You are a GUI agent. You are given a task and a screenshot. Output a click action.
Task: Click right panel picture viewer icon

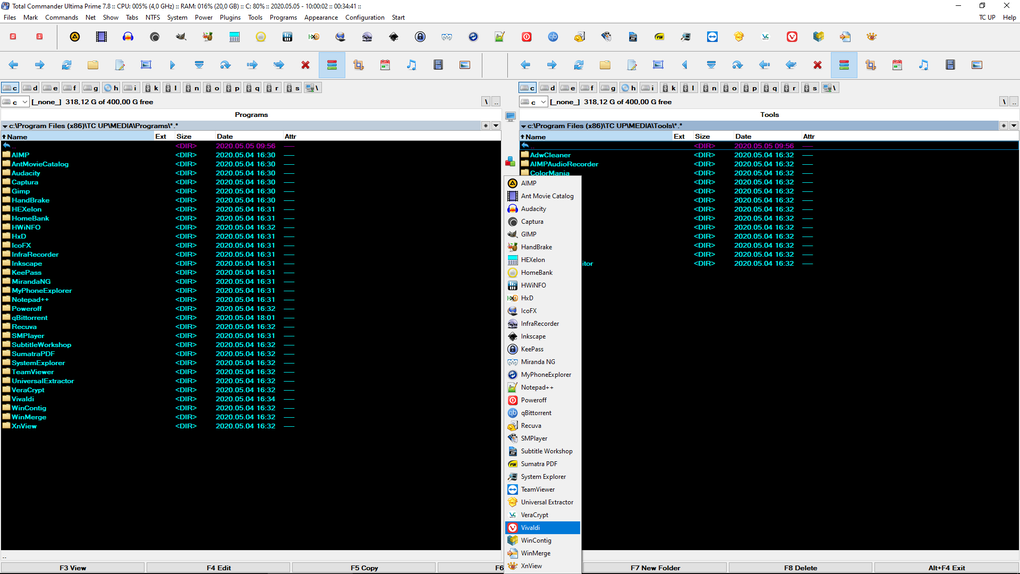click(x=976, y=65)
